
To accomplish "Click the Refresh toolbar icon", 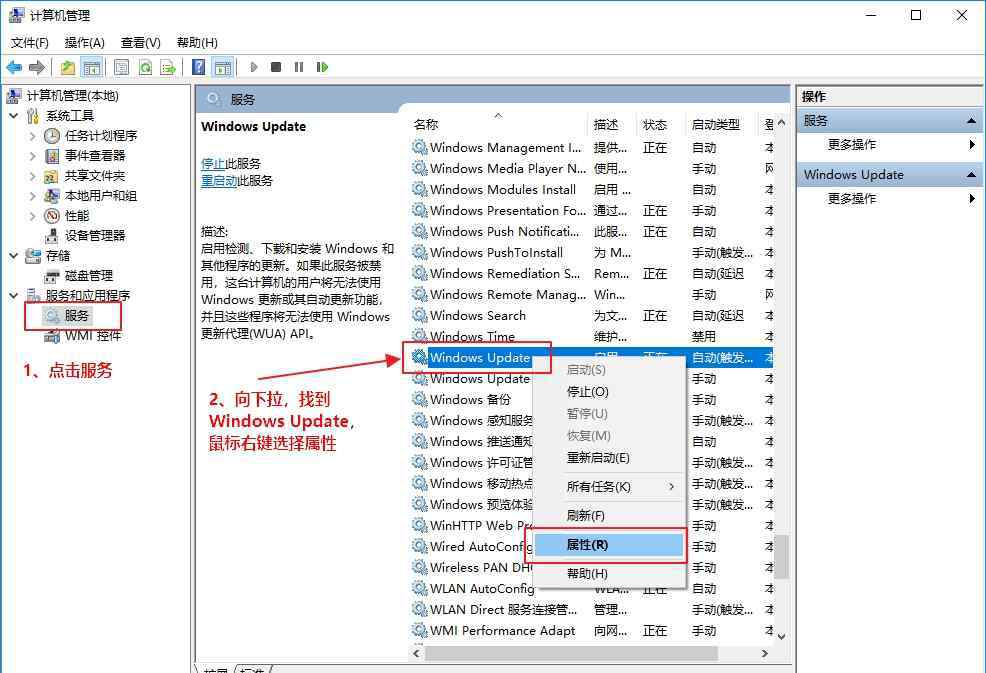I will [145, 67].
